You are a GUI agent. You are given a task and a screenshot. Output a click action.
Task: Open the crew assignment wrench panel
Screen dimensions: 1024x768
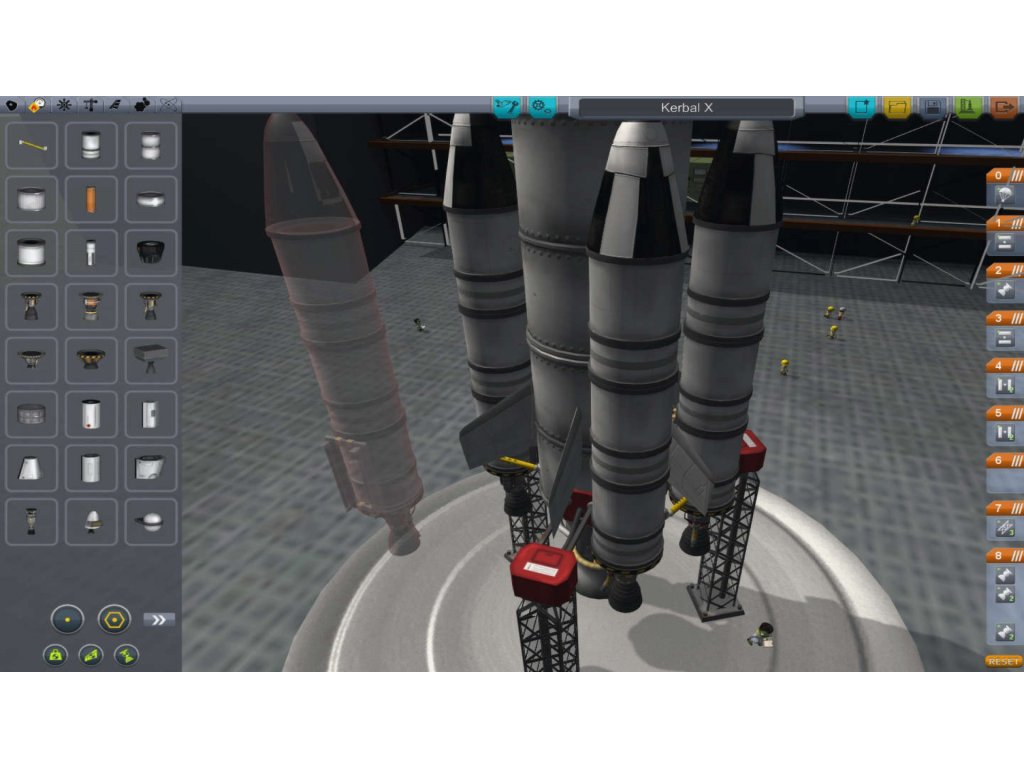(507, 106)
